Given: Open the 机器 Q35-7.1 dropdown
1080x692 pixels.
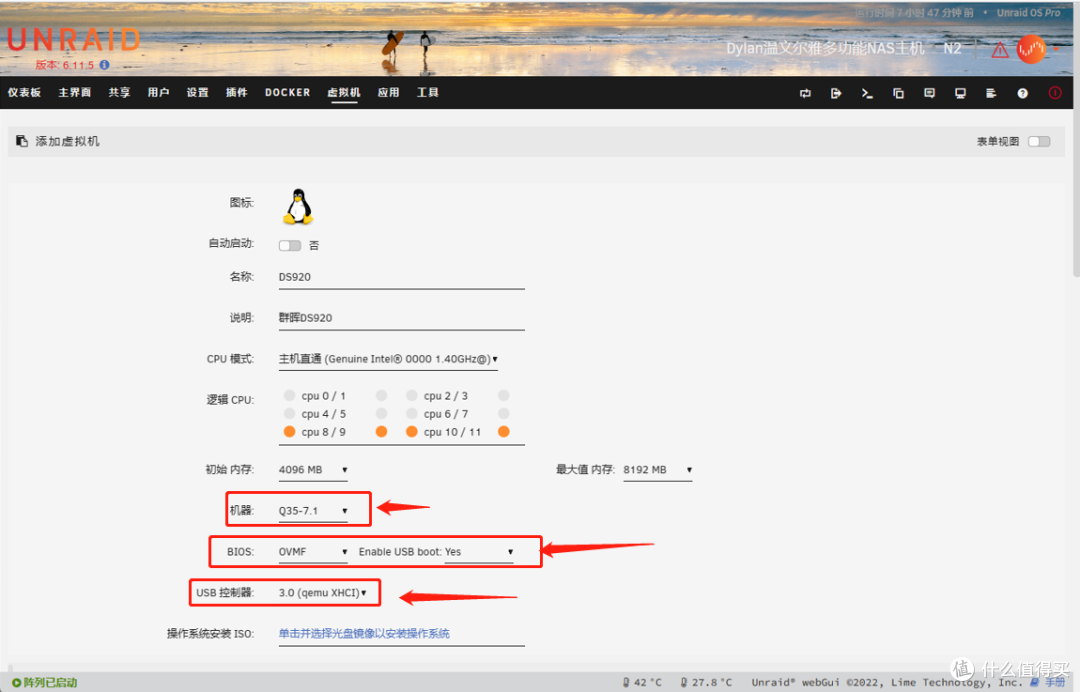Looking at the screenshot, I should click(313, 511).
